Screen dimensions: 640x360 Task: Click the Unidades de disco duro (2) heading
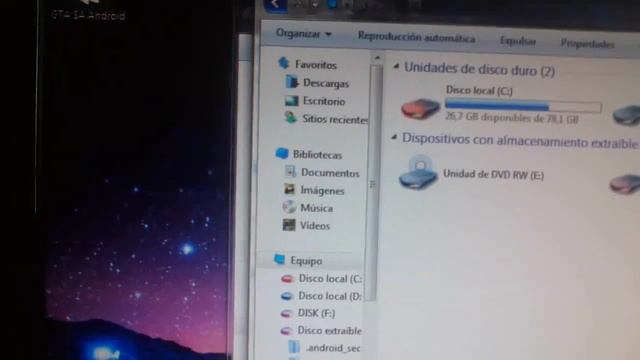coord(479,70)
